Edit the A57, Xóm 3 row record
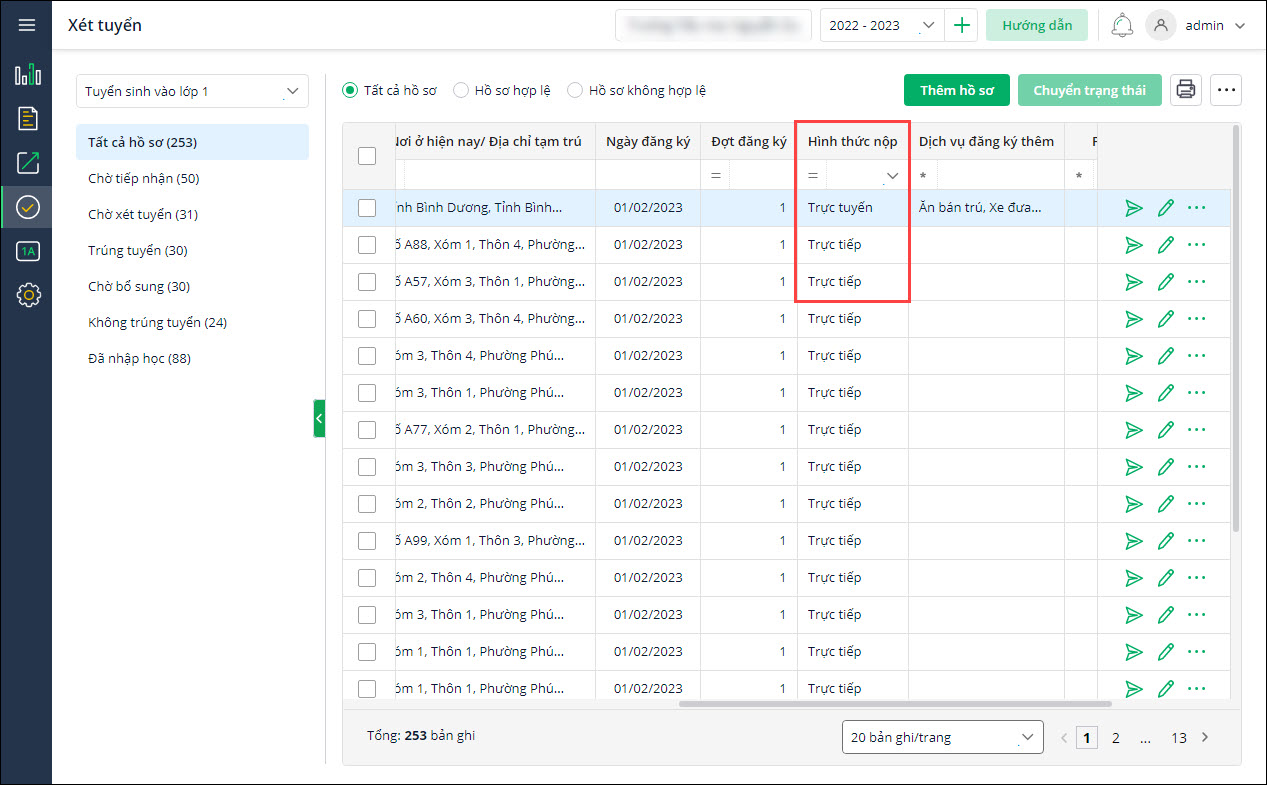The height and width of the screenshot is (785, 1267). click(1165, 282)
